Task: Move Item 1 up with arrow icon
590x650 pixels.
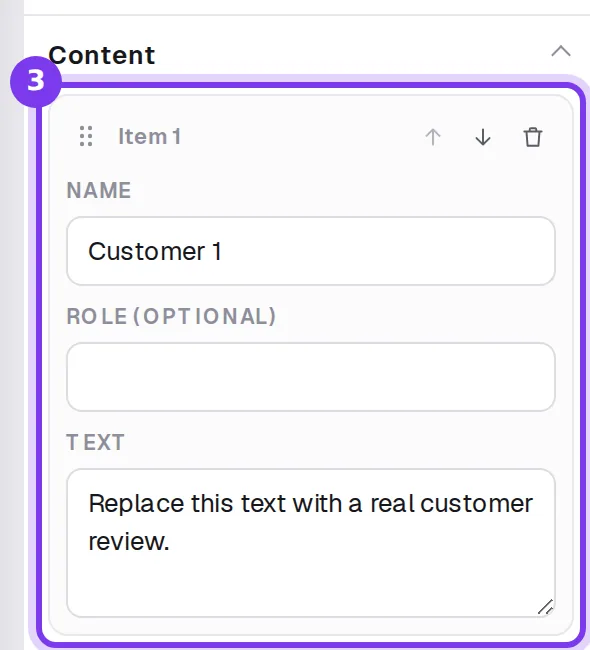Action: (x=432, y=137)
